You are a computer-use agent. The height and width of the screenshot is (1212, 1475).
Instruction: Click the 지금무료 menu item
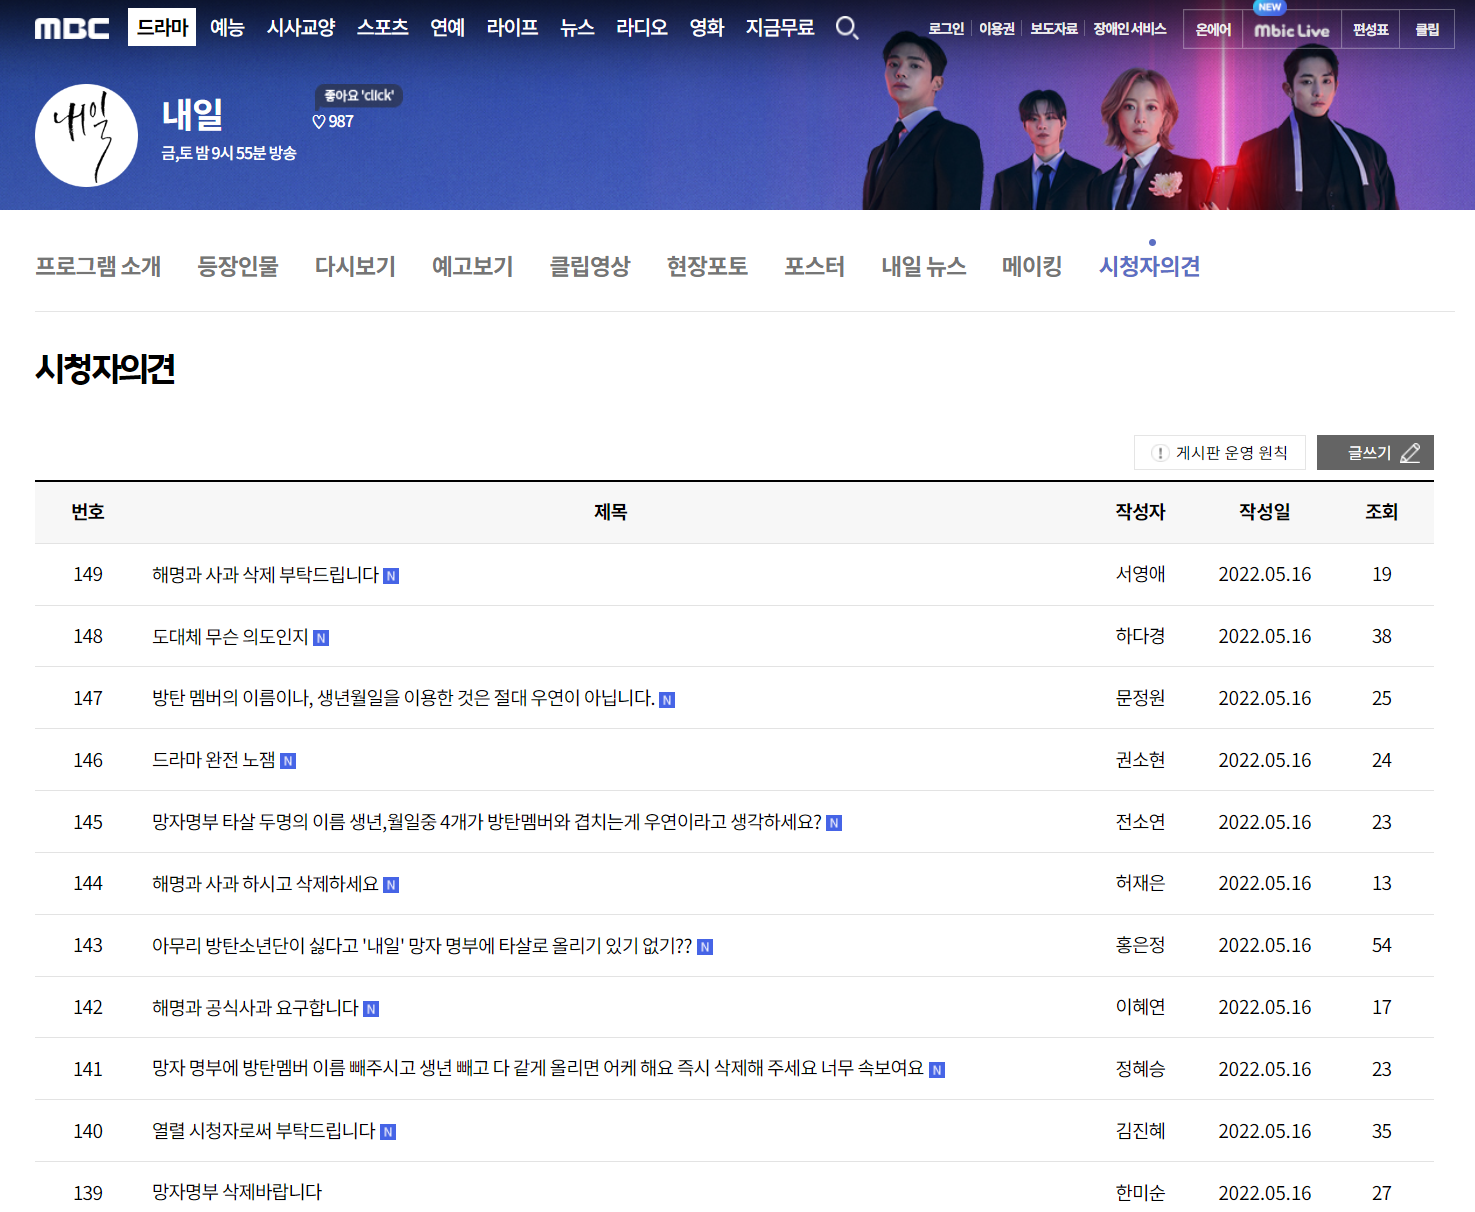coord(780,27)
